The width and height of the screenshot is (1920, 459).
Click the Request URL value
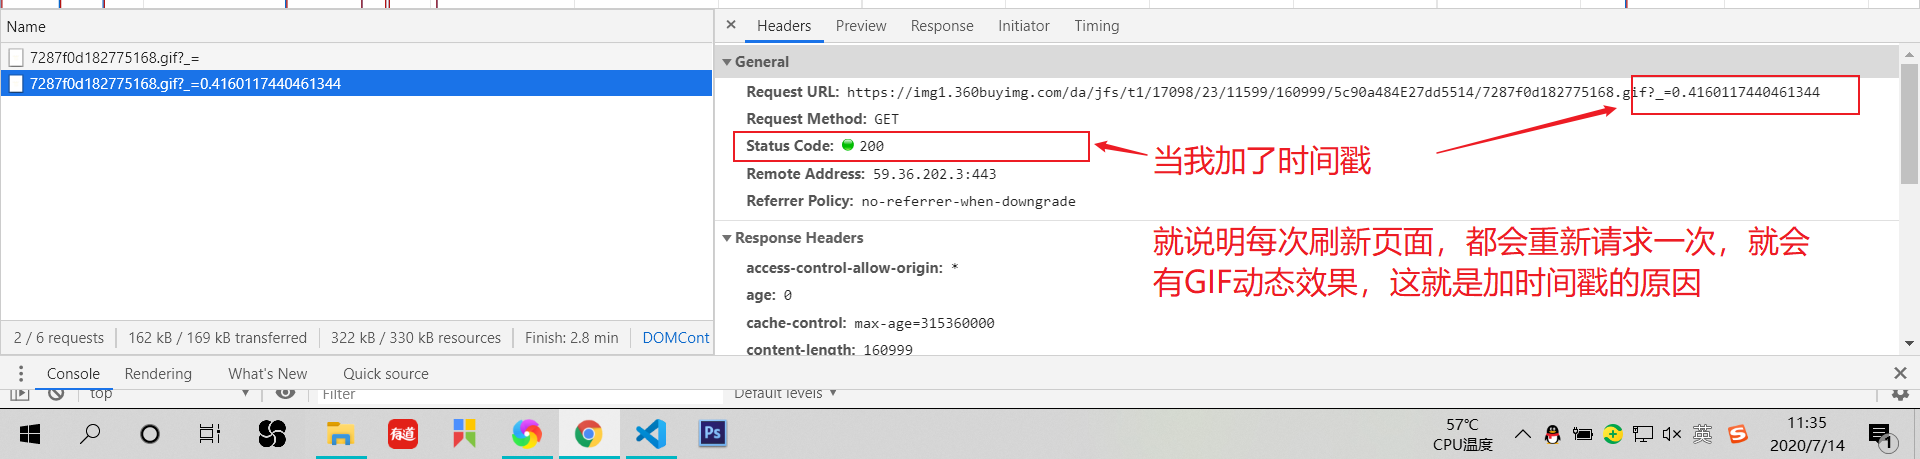pyautogui.click(x=1333, y=92)
